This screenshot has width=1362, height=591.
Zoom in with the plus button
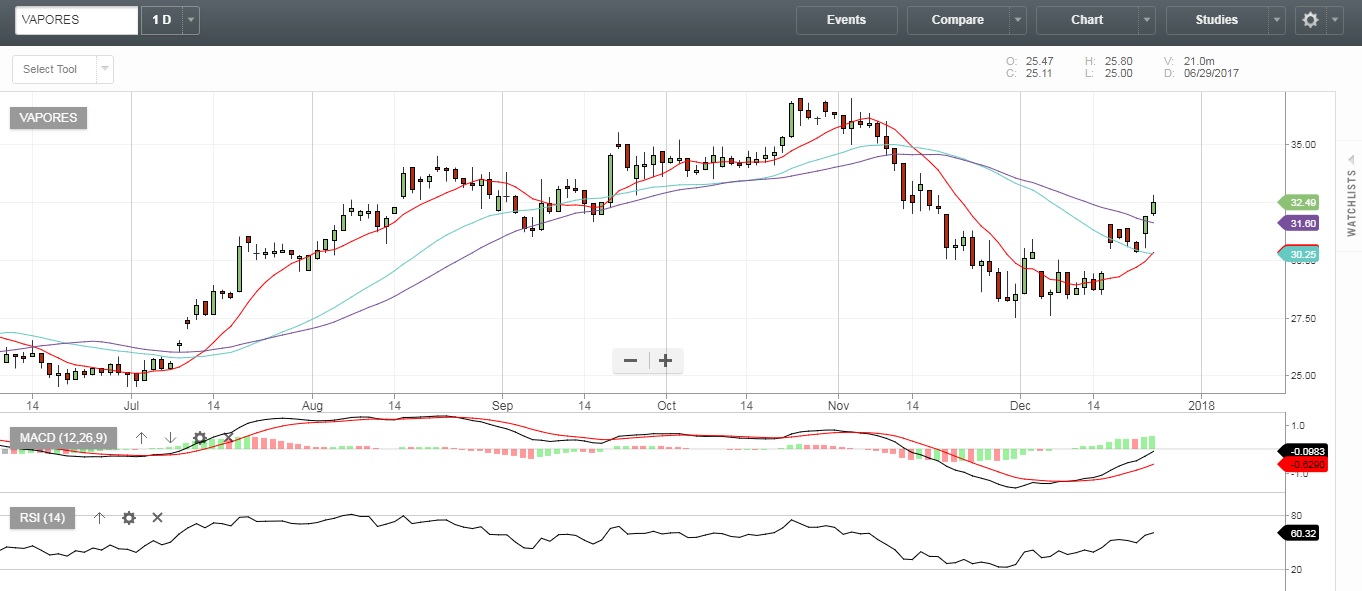pos(665,361)
